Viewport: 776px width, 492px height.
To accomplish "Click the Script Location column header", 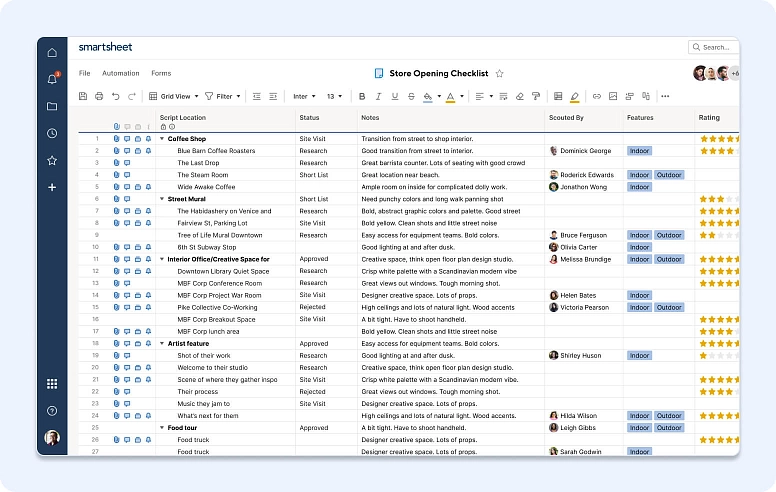I will (x=183, y=118).
